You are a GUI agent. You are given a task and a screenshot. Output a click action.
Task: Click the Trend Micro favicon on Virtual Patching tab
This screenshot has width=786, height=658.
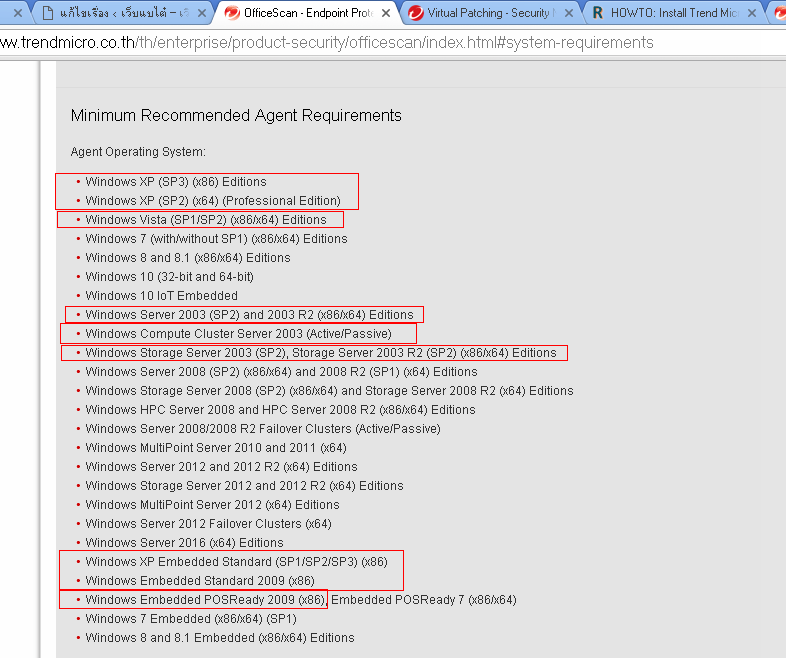point(415,13)
